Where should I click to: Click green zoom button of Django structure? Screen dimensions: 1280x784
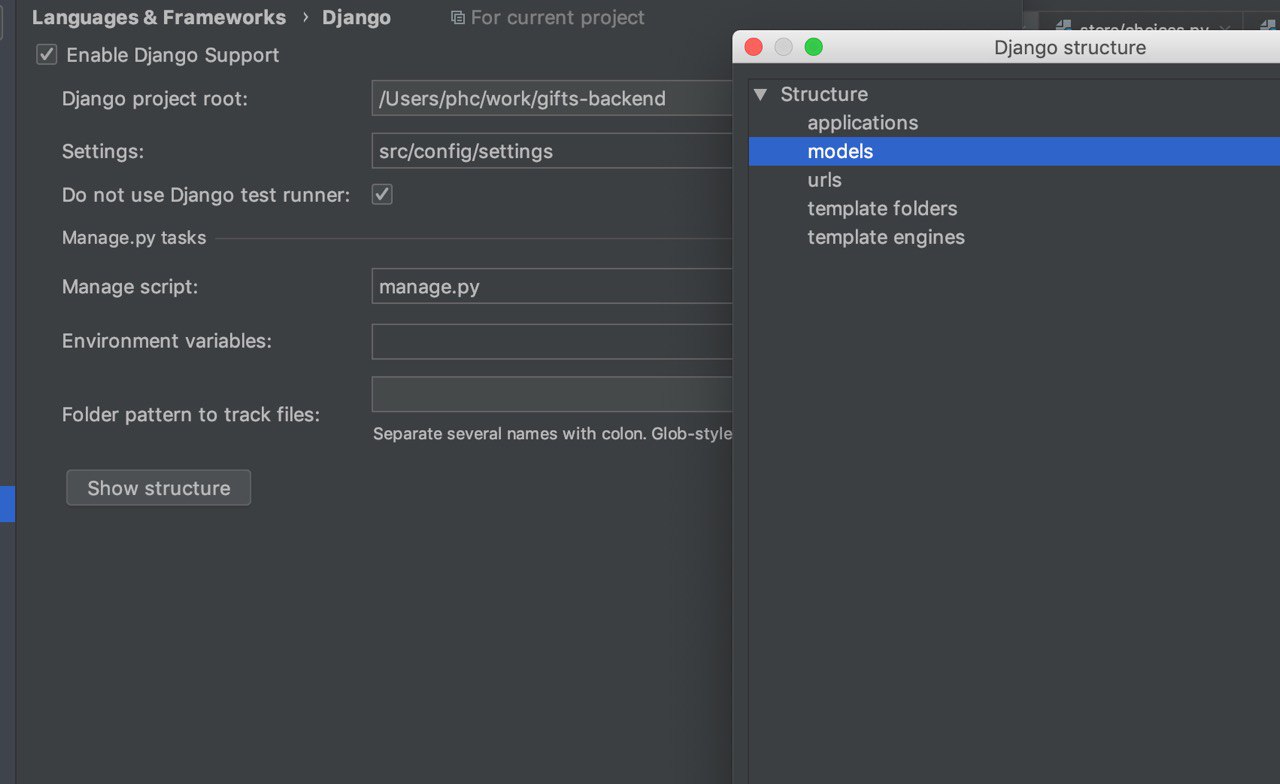[814, 47]
